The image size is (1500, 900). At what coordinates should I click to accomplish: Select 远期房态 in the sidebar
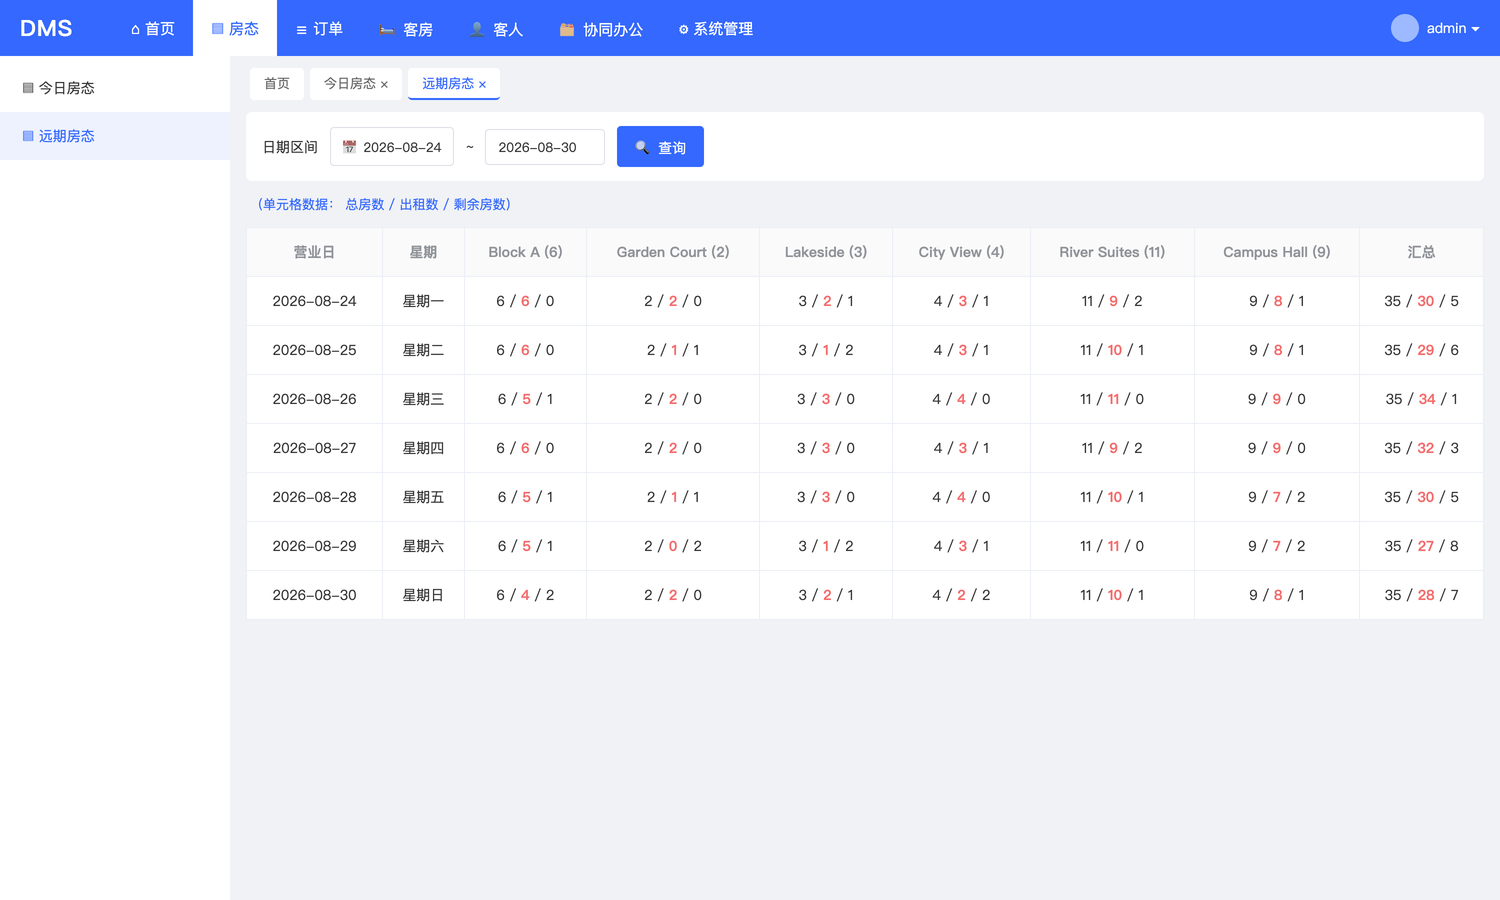(x=115, y=136)
